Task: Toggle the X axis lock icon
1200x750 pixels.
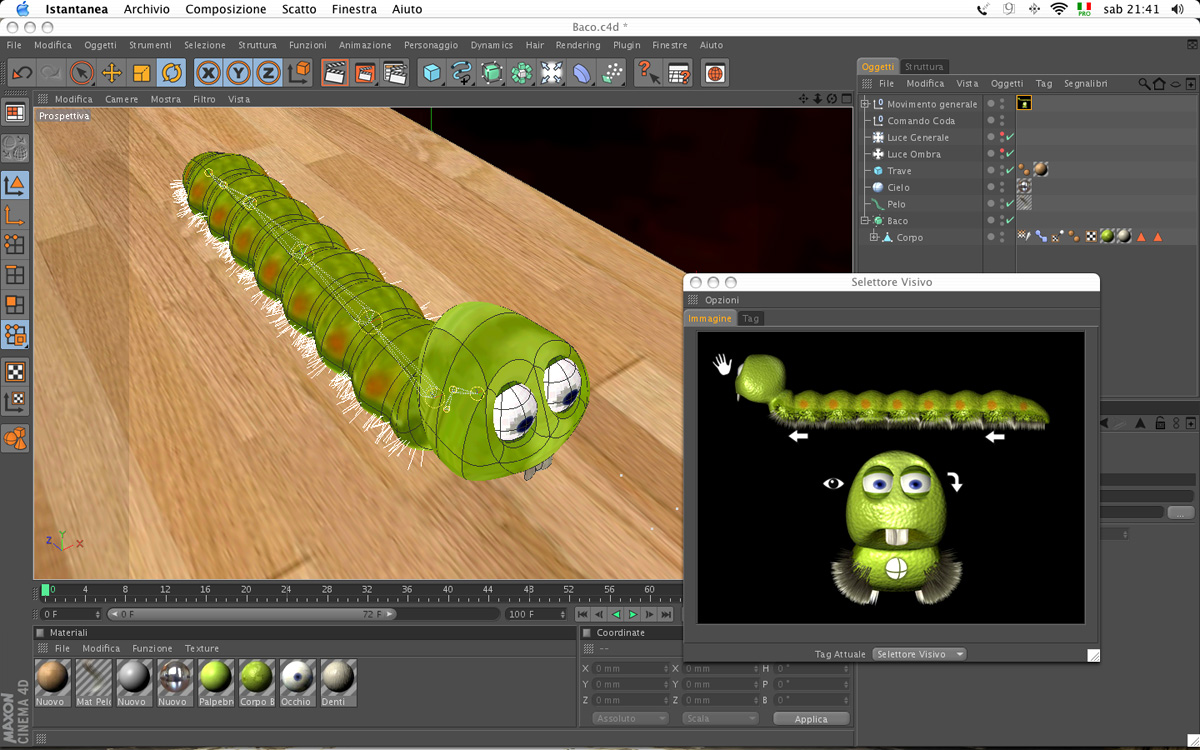Action: tap(208, 72)
